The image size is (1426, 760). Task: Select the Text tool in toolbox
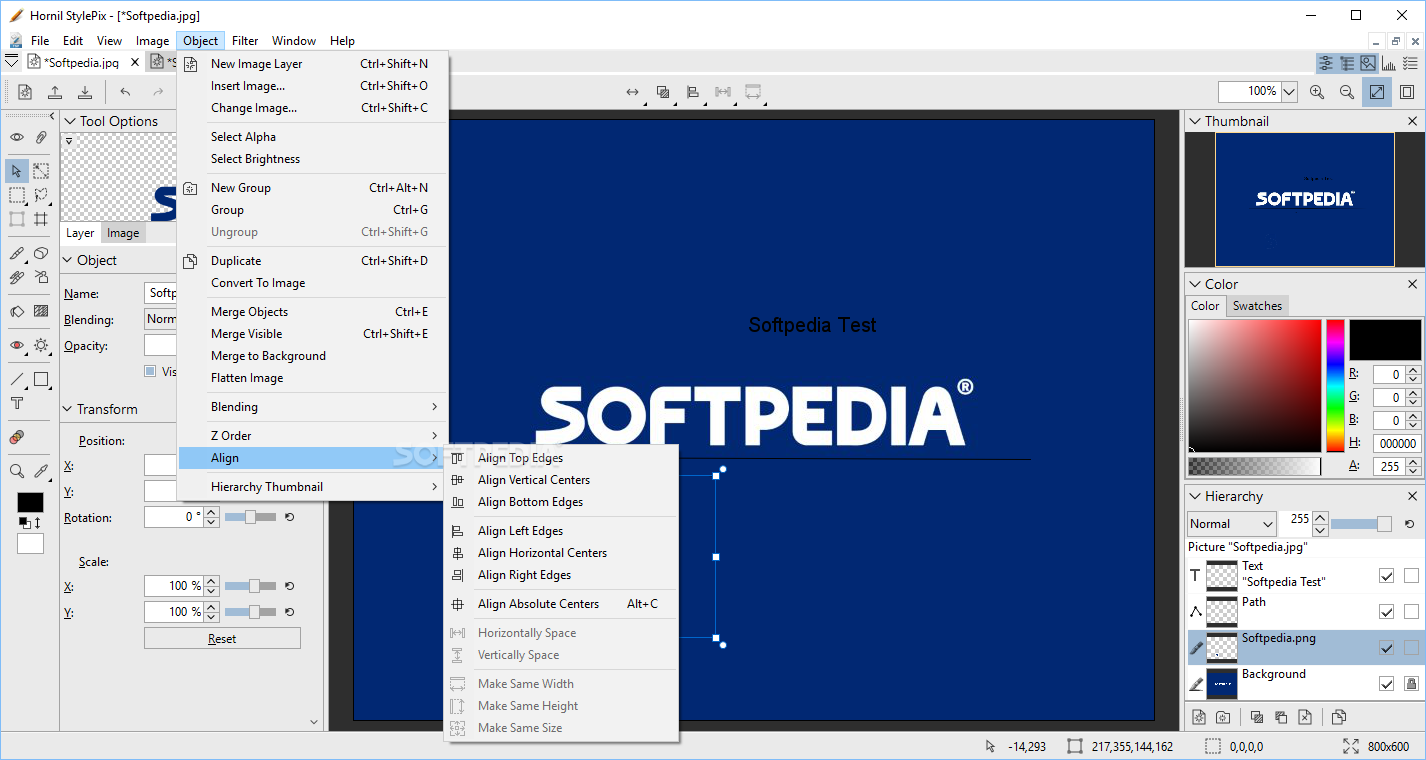point(17,404)
